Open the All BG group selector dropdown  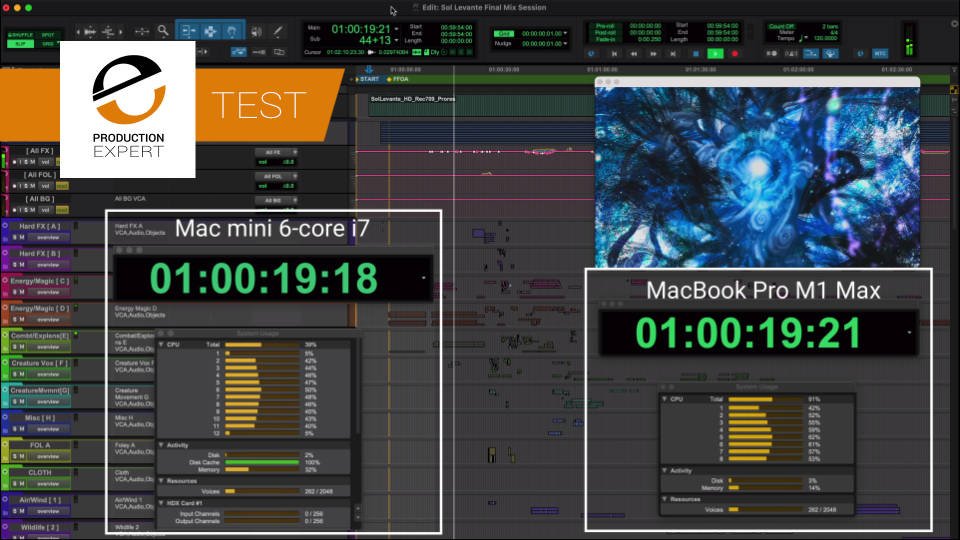click(x=276, y=200)
